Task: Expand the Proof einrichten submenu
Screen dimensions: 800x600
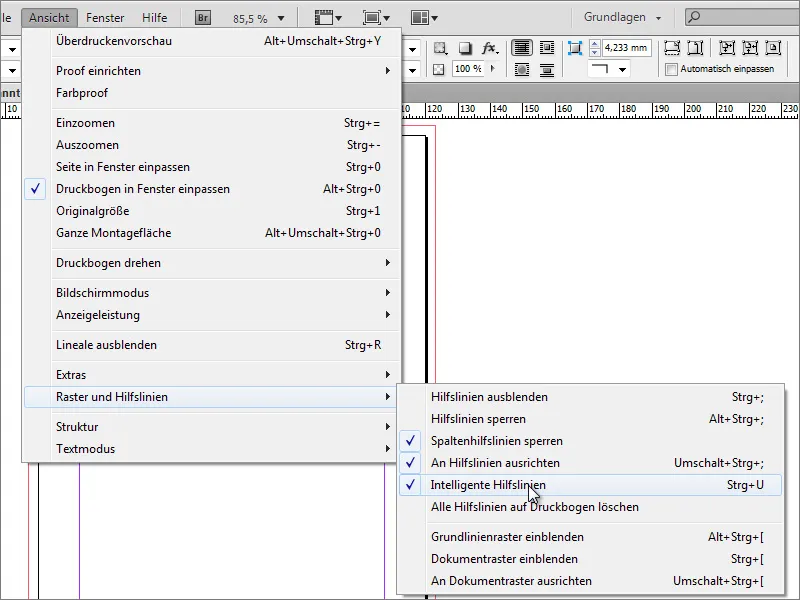Action: tap(211, 70)
